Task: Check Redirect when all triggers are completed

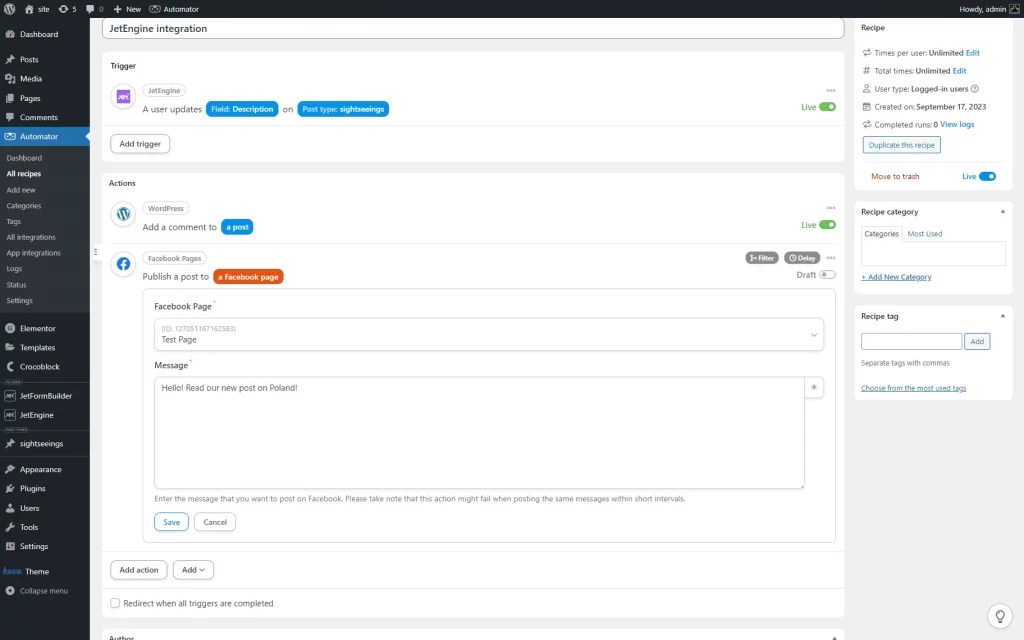Action: tap(115, 603)
